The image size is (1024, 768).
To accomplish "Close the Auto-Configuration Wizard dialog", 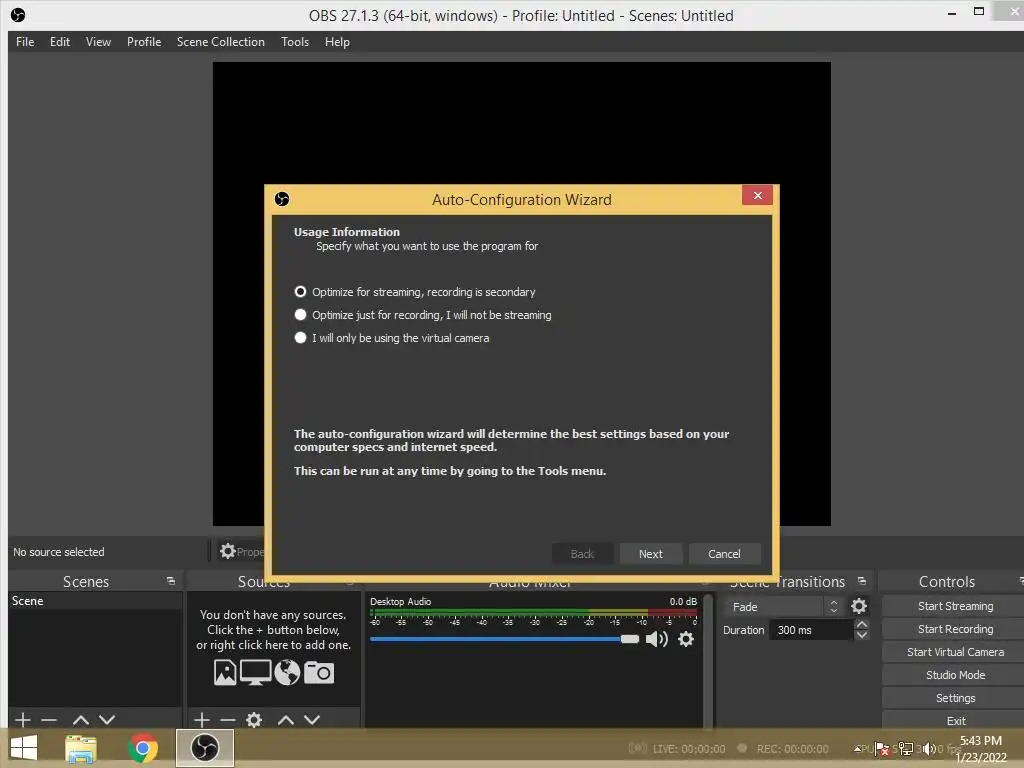I will click(758, 195).
